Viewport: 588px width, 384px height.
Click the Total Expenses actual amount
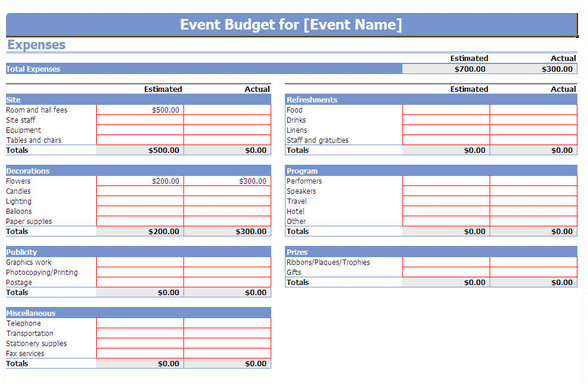click(x=533, y=69)
